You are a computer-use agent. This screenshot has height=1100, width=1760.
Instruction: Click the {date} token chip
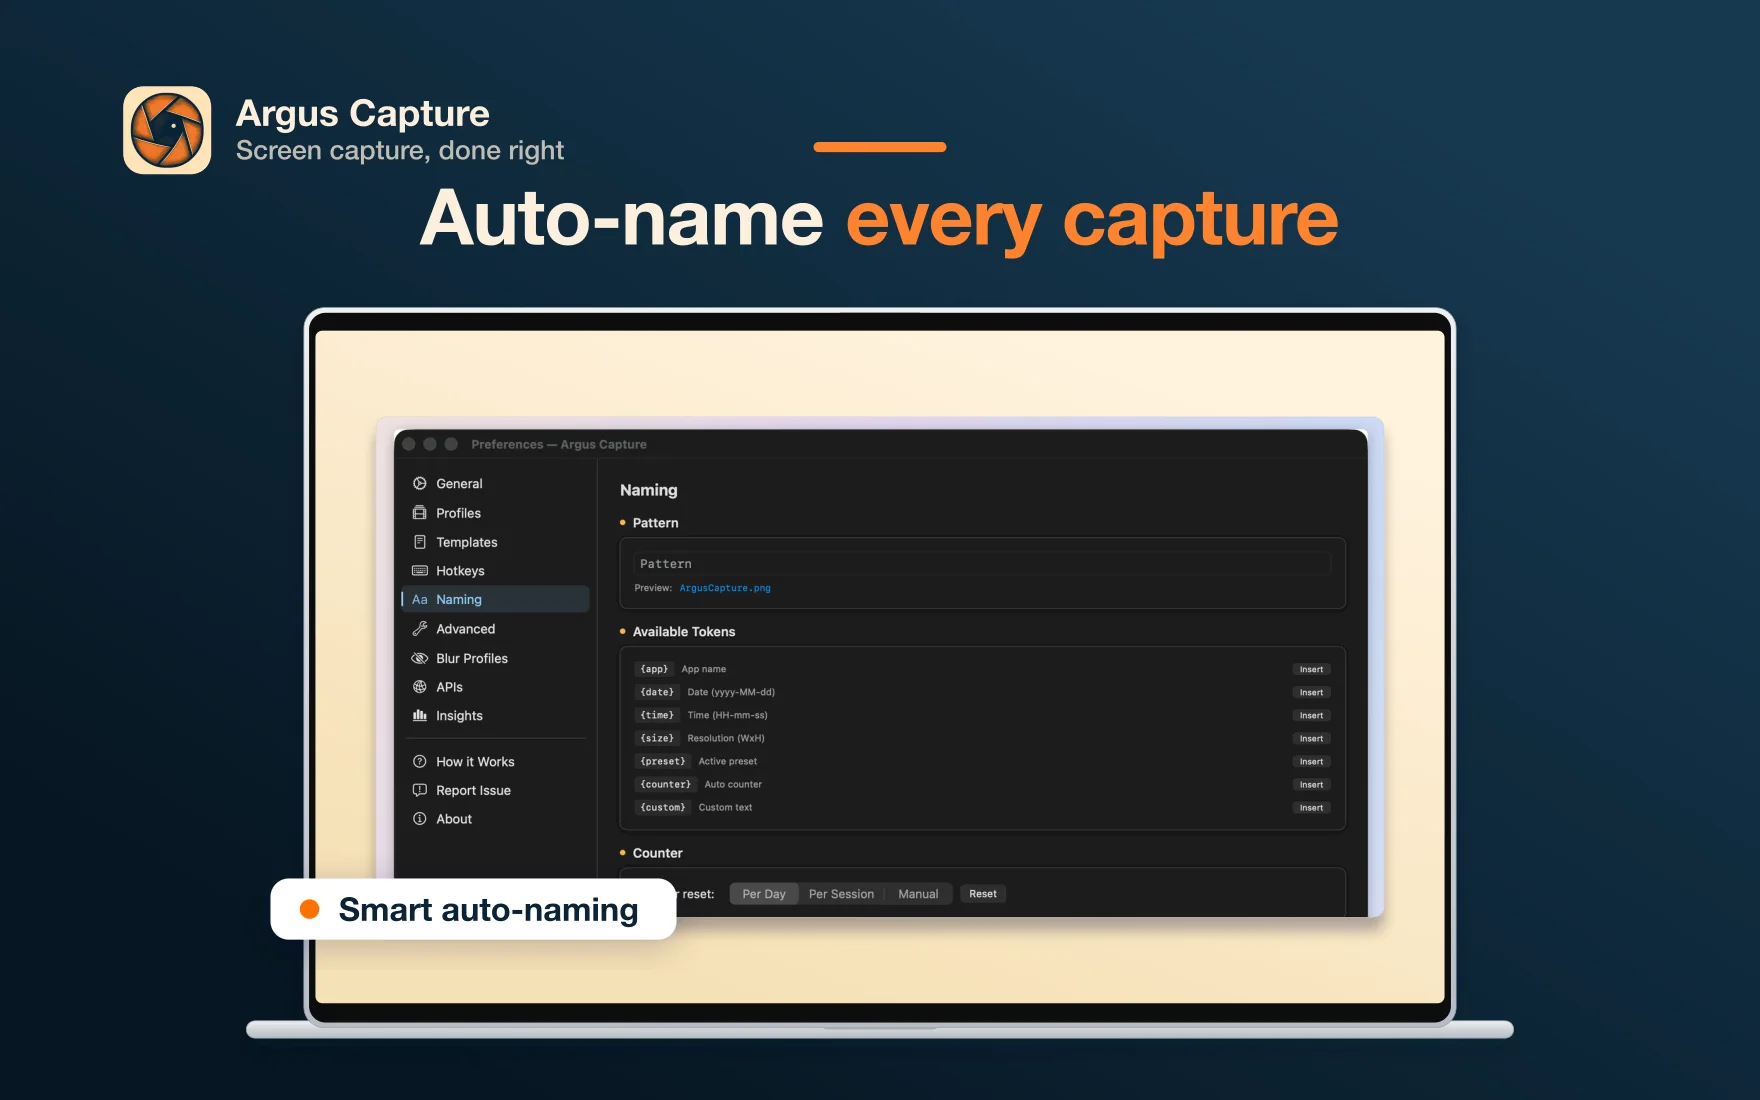coord(657,692)
